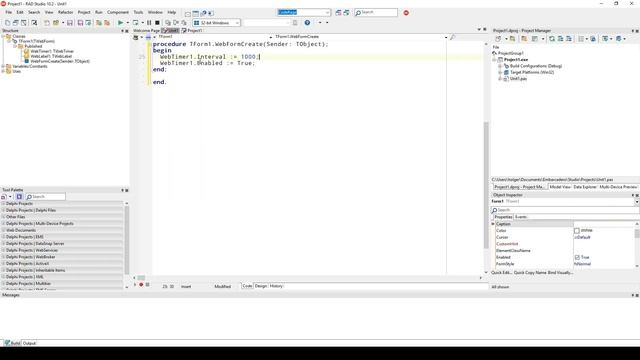The width and height of the screenshot is (640, 360).
Task: Click the Activate icon in Project Manager toolbar
Action: [498, 39]
